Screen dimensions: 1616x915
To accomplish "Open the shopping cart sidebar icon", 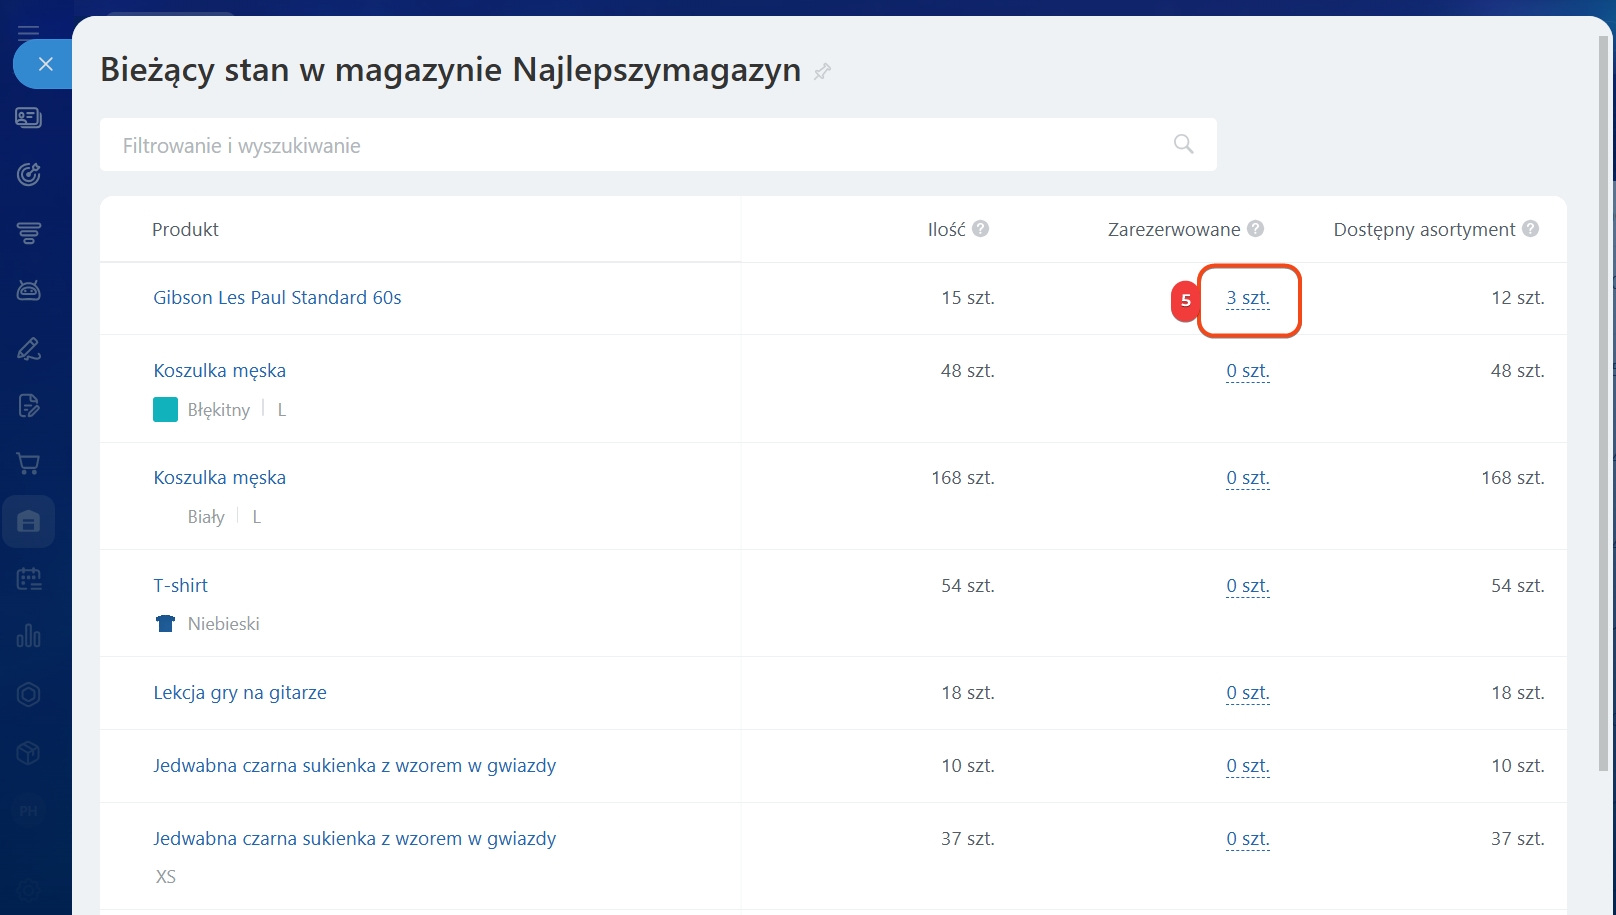I will (x=29, y=464).
